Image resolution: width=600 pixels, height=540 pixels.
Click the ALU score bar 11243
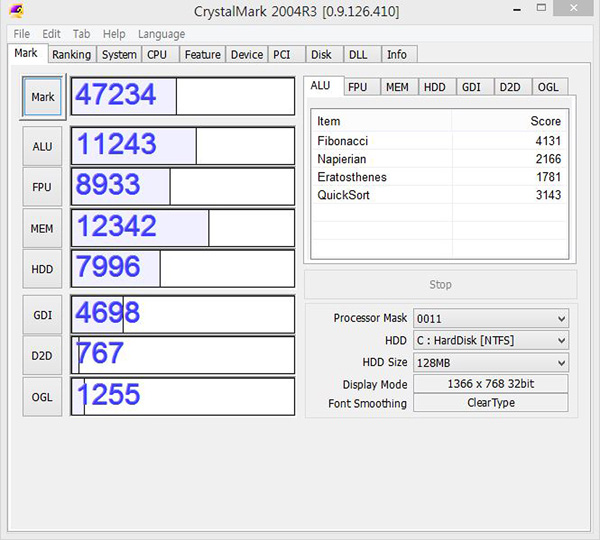click(x=183, y=146)
